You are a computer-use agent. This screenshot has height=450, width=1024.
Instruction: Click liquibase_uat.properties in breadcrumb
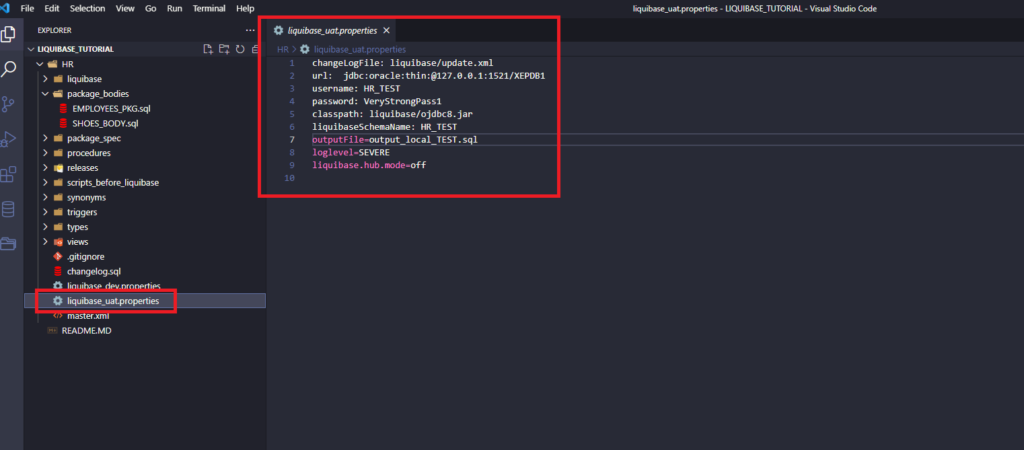[x=360, y=49]
